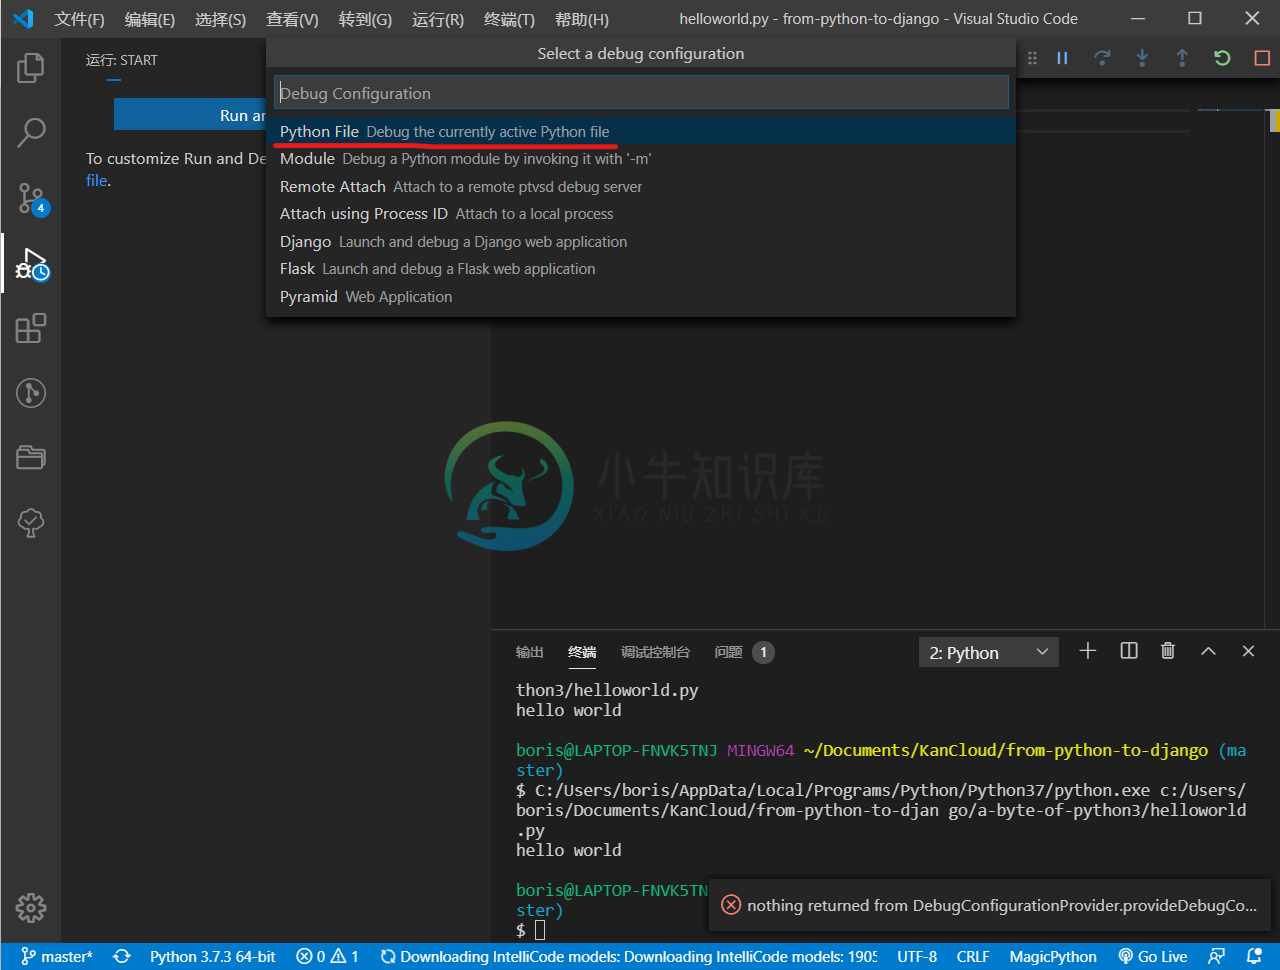Click the 'nothing returned from DebugConfigurationProvider' error notification
Viewport: 1280px width, 970px height.
click(990, 905)
